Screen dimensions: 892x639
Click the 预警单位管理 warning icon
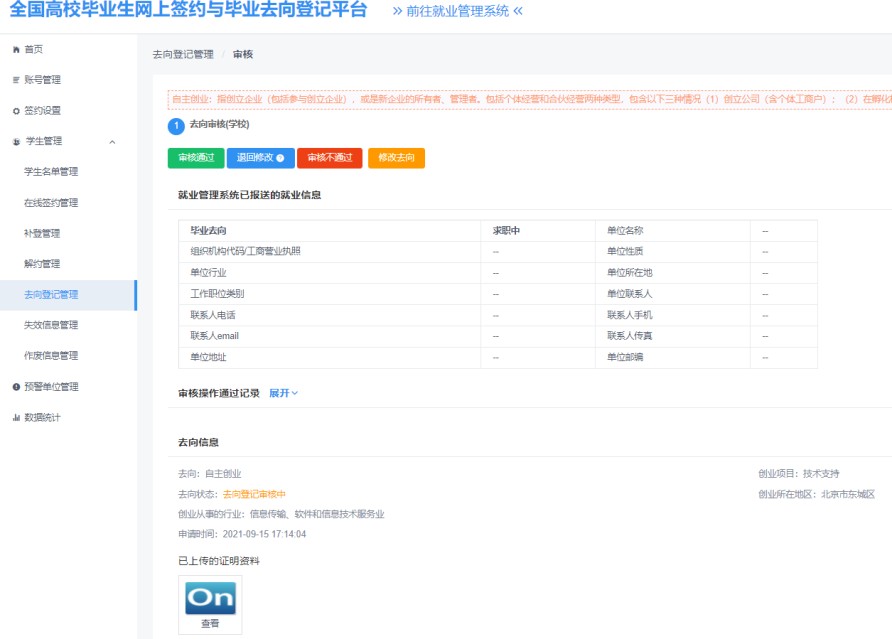[15, 387]
